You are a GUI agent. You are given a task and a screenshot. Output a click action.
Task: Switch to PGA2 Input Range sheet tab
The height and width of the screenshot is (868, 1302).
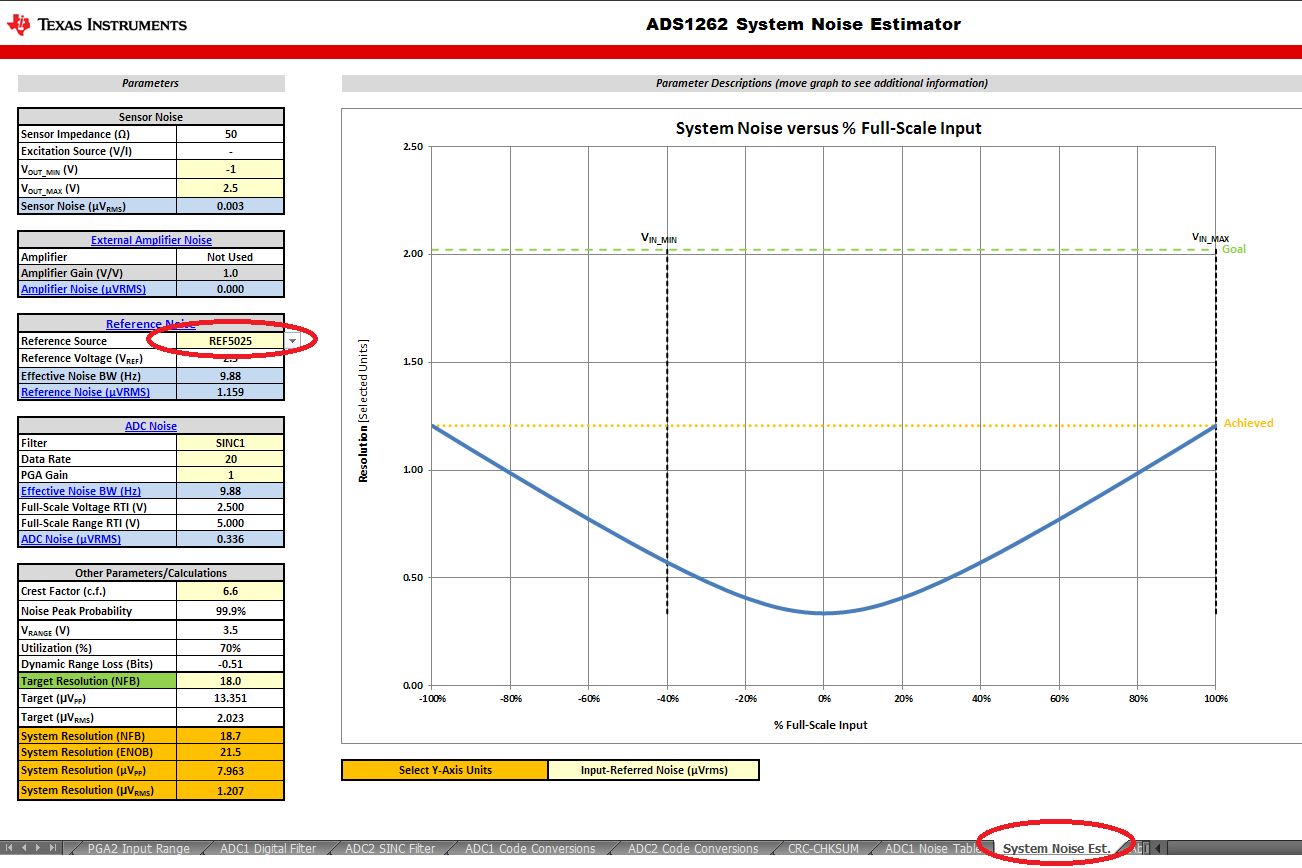point(138,849)
